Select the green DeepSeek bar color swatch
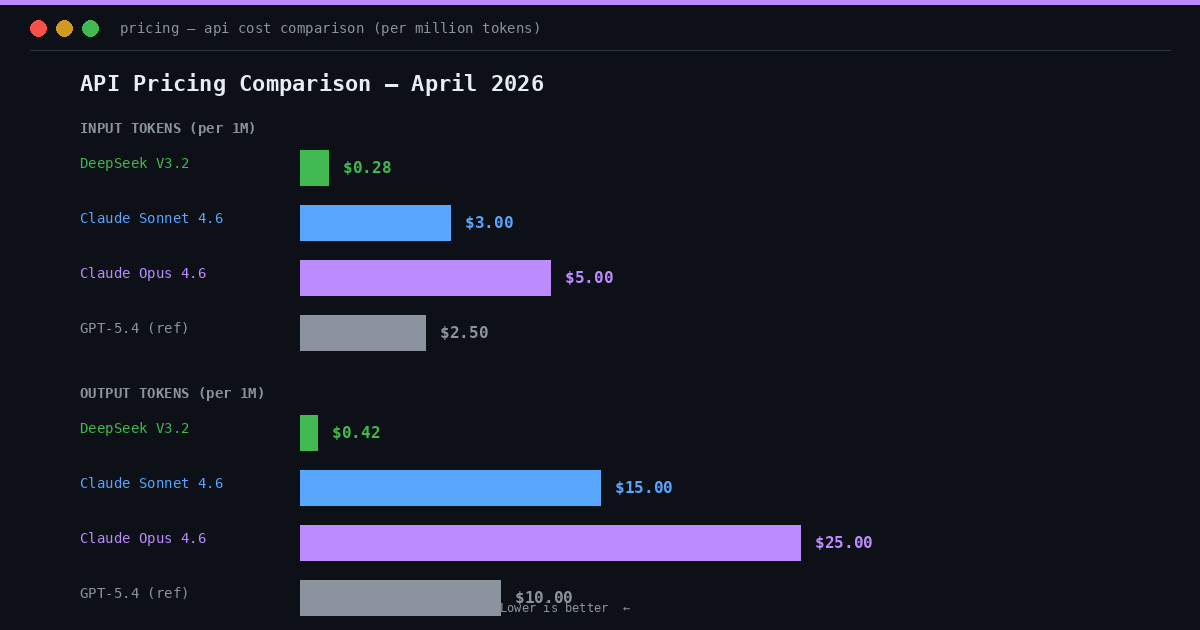 point(314,167)
